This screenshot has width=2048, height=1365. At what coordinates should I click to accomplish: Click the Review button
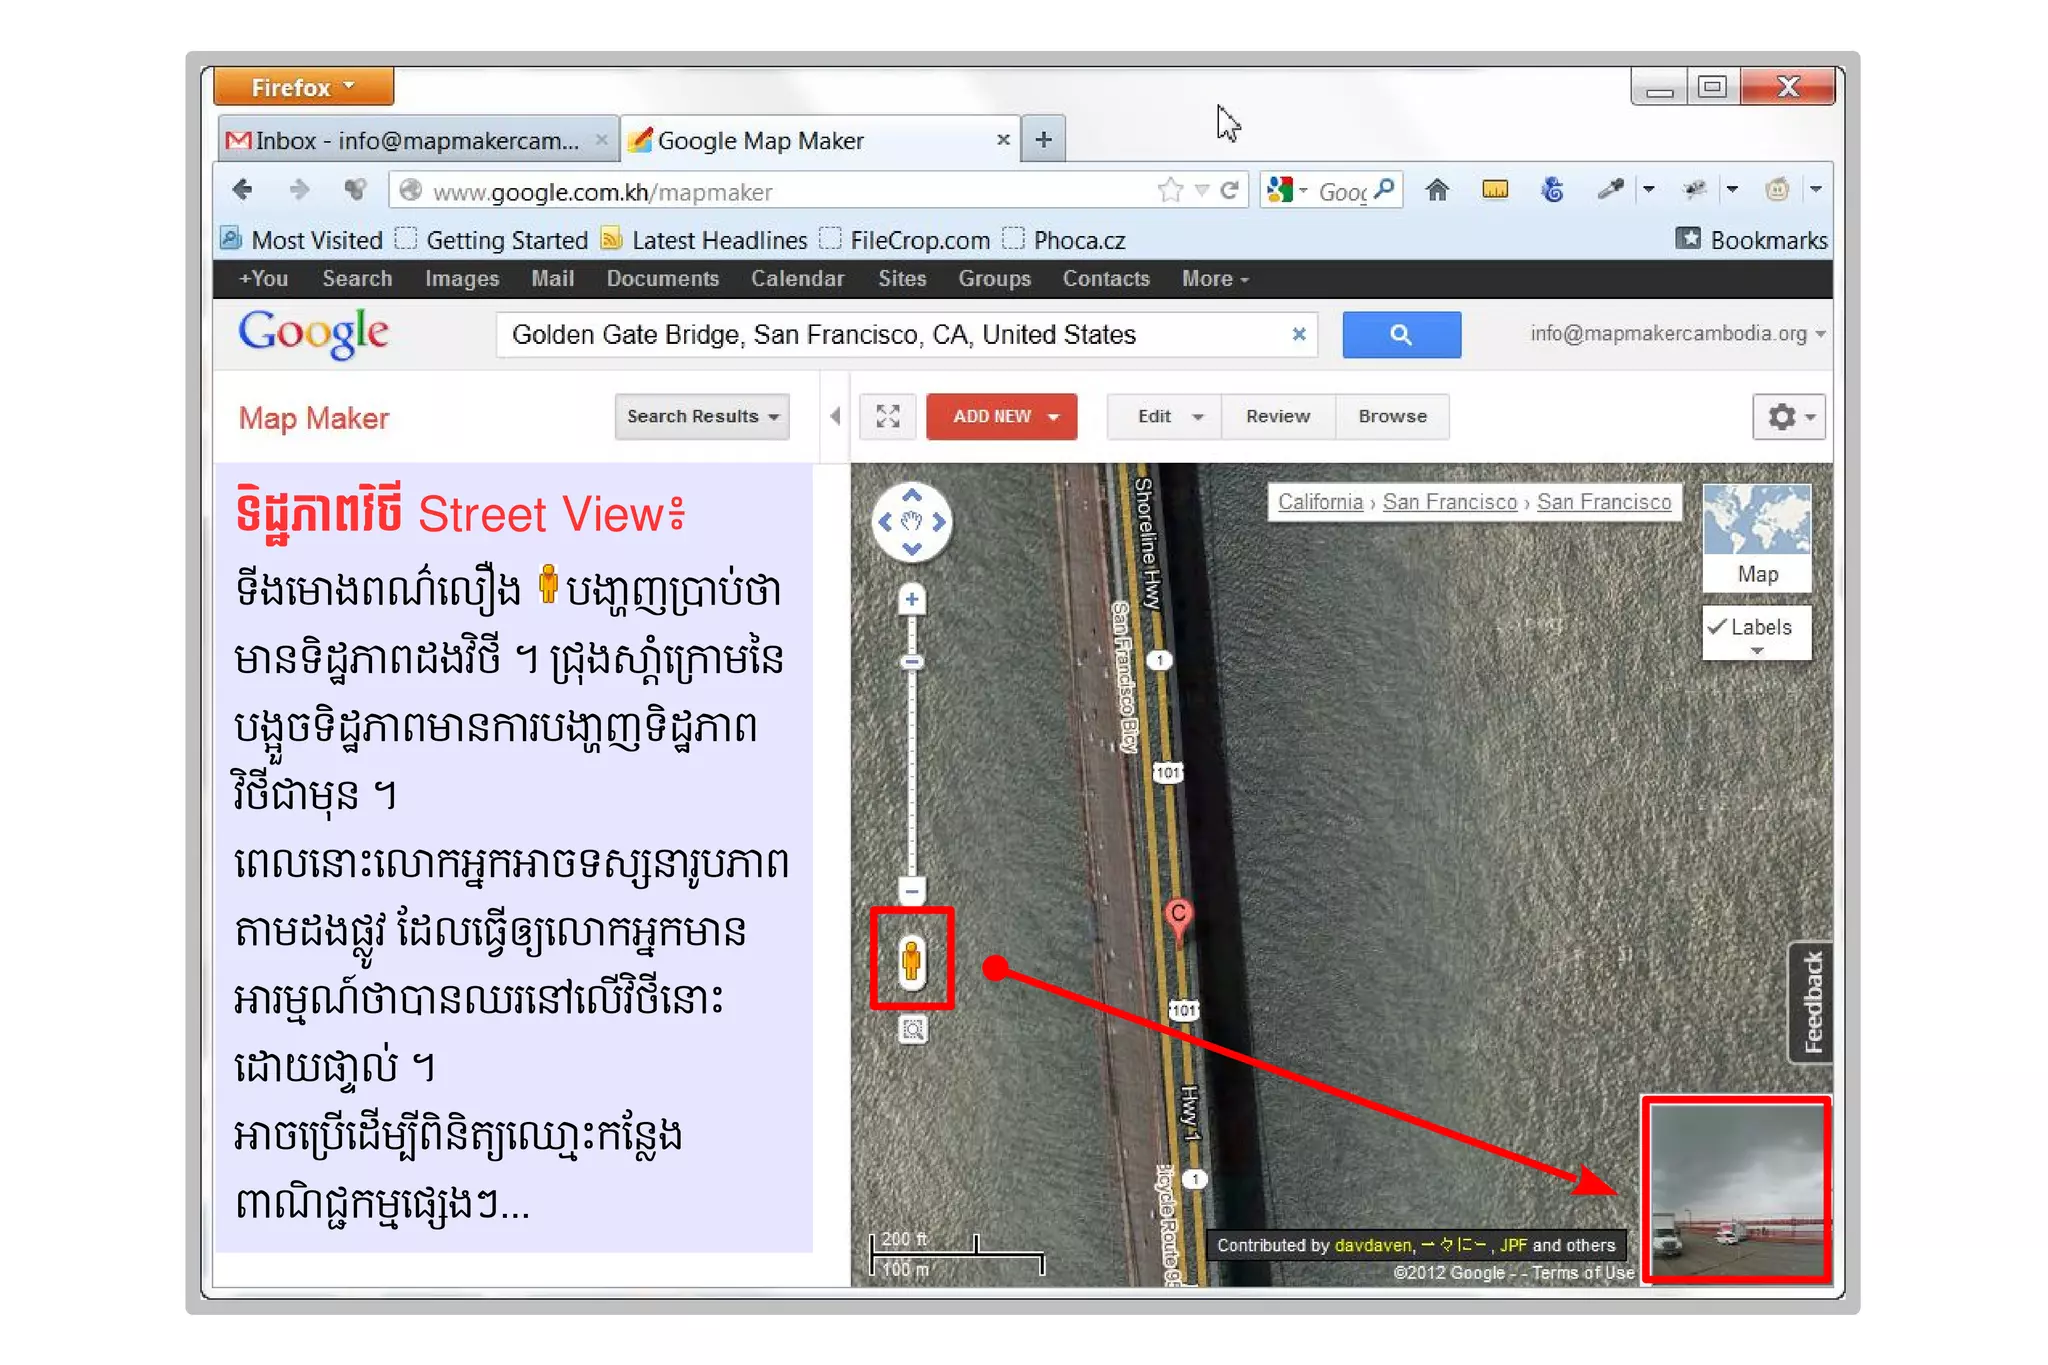pos(1277,416)
